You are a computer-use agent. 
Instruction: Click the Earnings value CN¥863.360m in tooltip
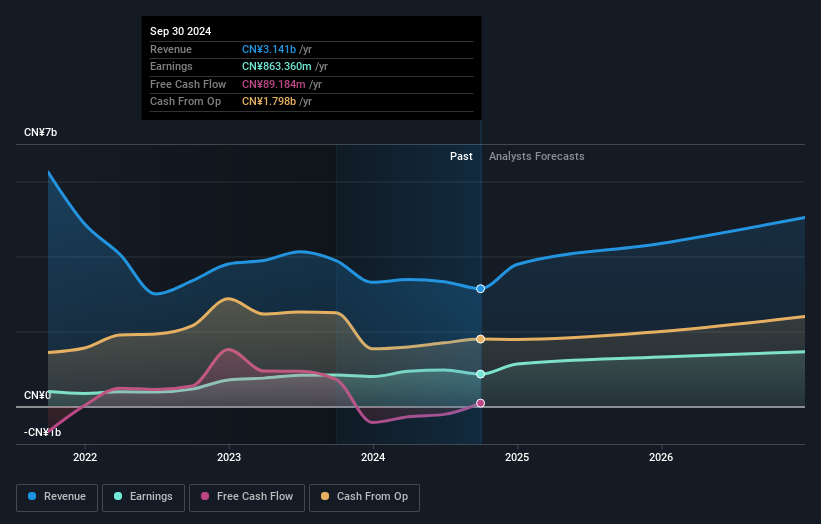[276, 66]
